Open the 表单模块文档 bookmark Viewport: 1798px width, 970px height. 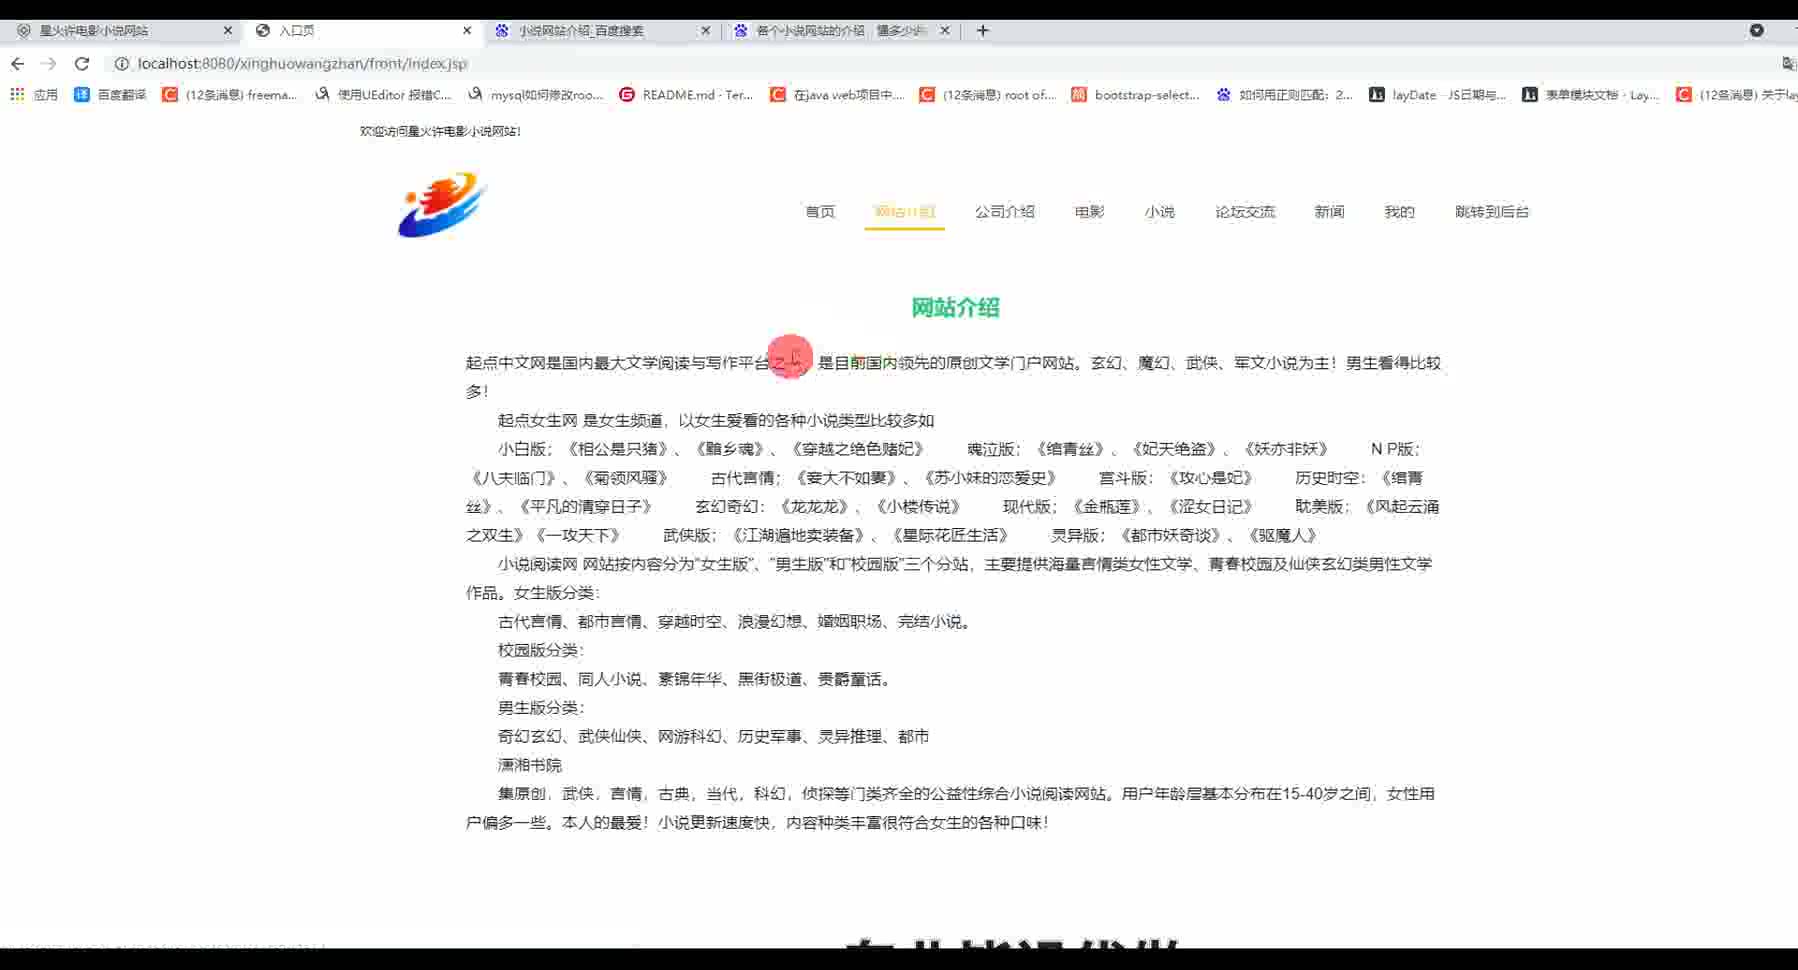[1591, 95]
